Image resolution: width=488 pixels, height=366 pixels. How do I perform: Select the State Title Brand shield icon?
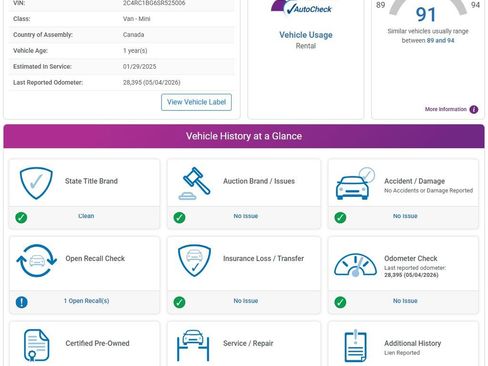tap(36, 183)
